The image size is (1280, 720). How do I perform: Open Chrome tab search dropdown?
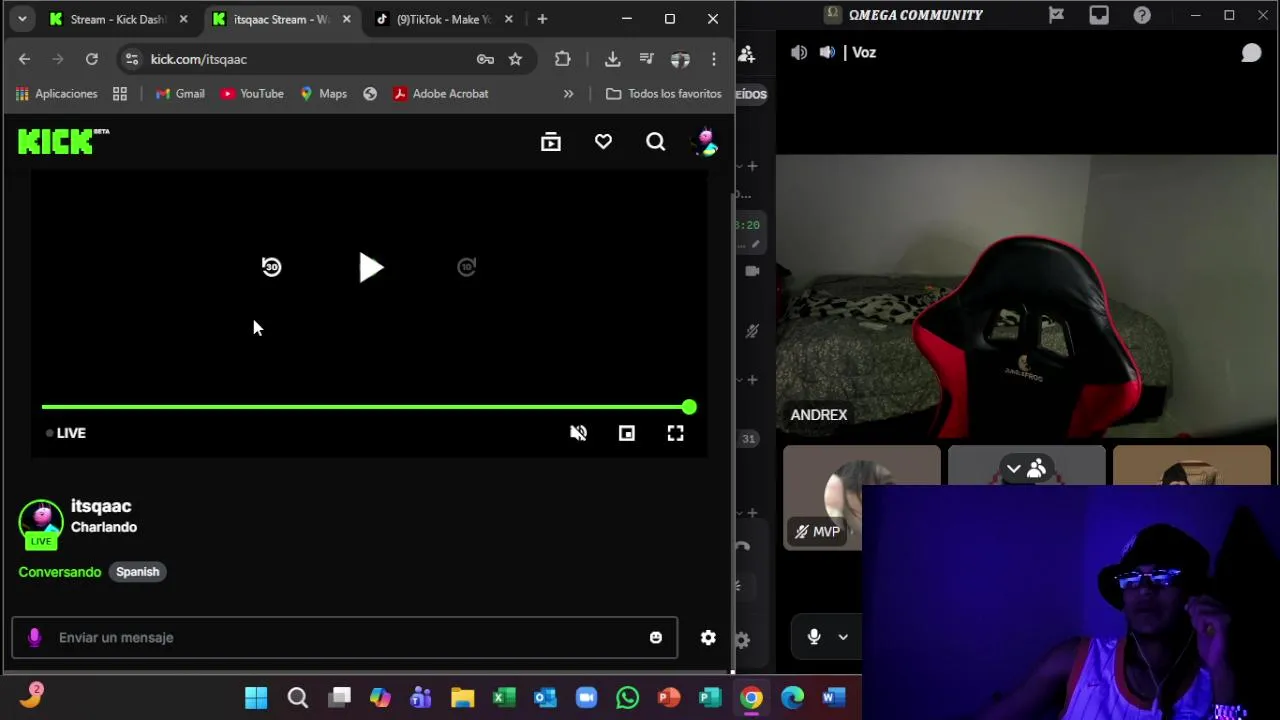point(22,19)
